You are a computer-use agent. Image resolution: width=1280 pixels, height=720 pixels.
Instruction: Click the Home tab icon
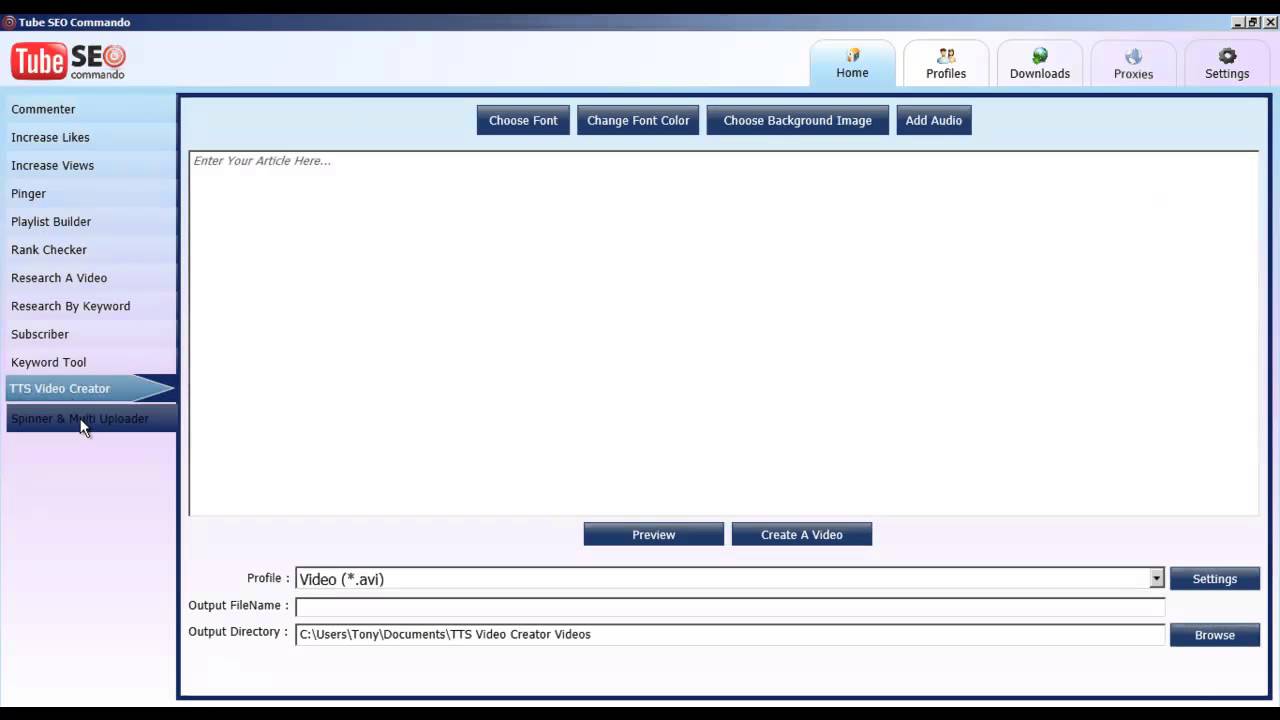click(x=852, y=55)
